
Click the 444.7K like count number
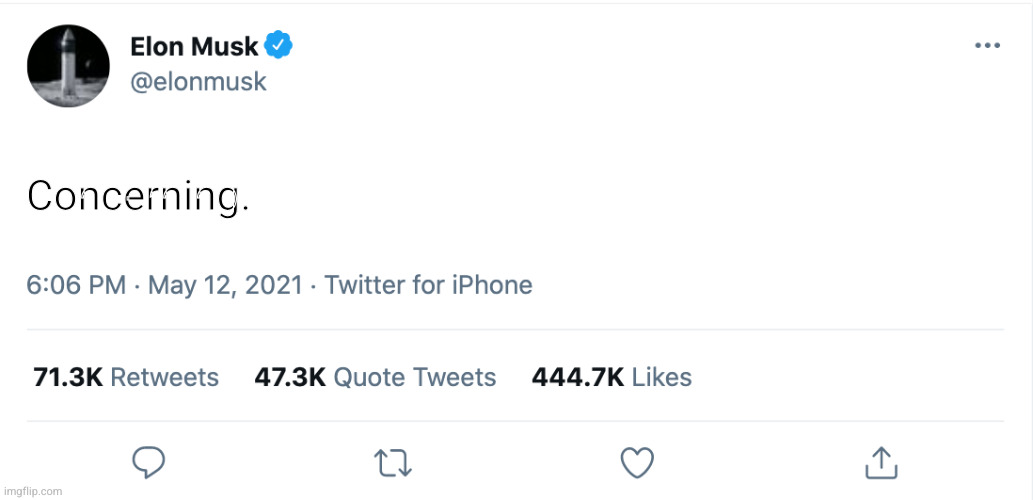[x=577, y=377]
